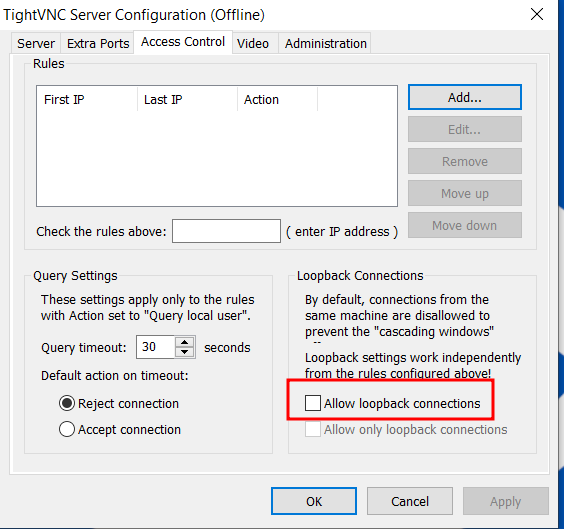Image resolution: width=564 pixels, height=529 pixels.
Task: Confirm settings with OK button
Action: point(314,501)
